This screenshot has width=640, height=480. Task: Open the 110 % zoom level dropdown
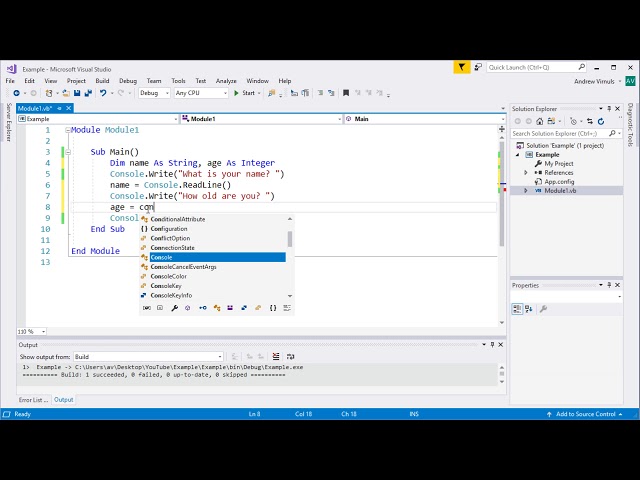[x=31, y=331]
